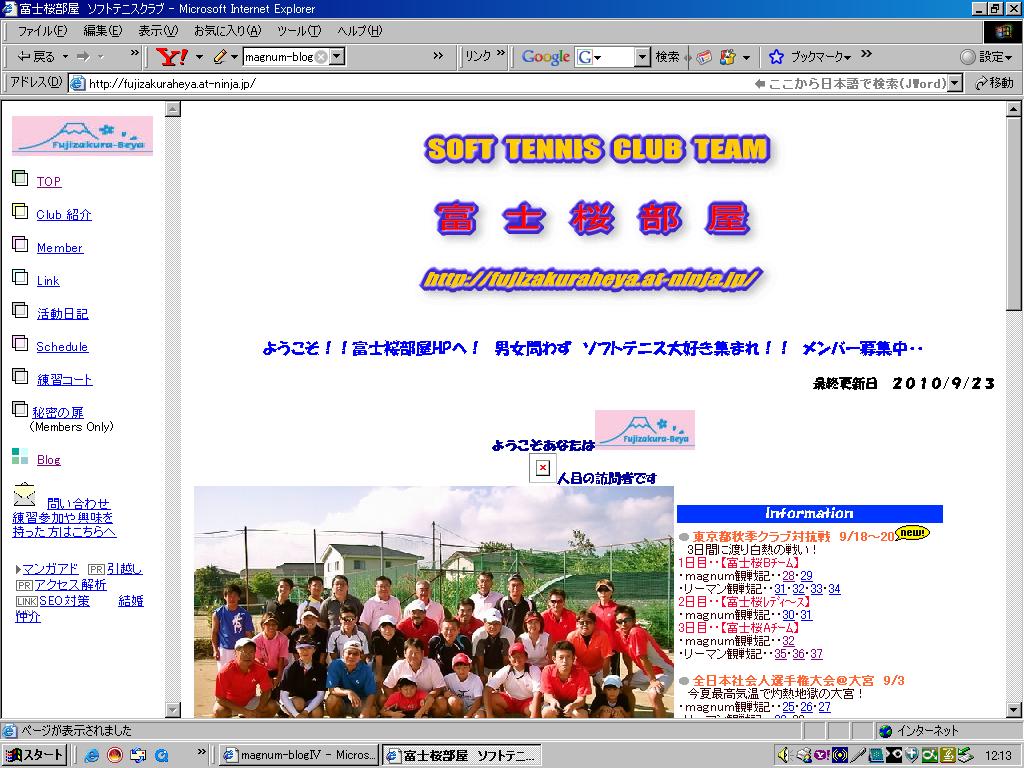
Task: Click the Google toolbar logo
Action: click(546, 57)
